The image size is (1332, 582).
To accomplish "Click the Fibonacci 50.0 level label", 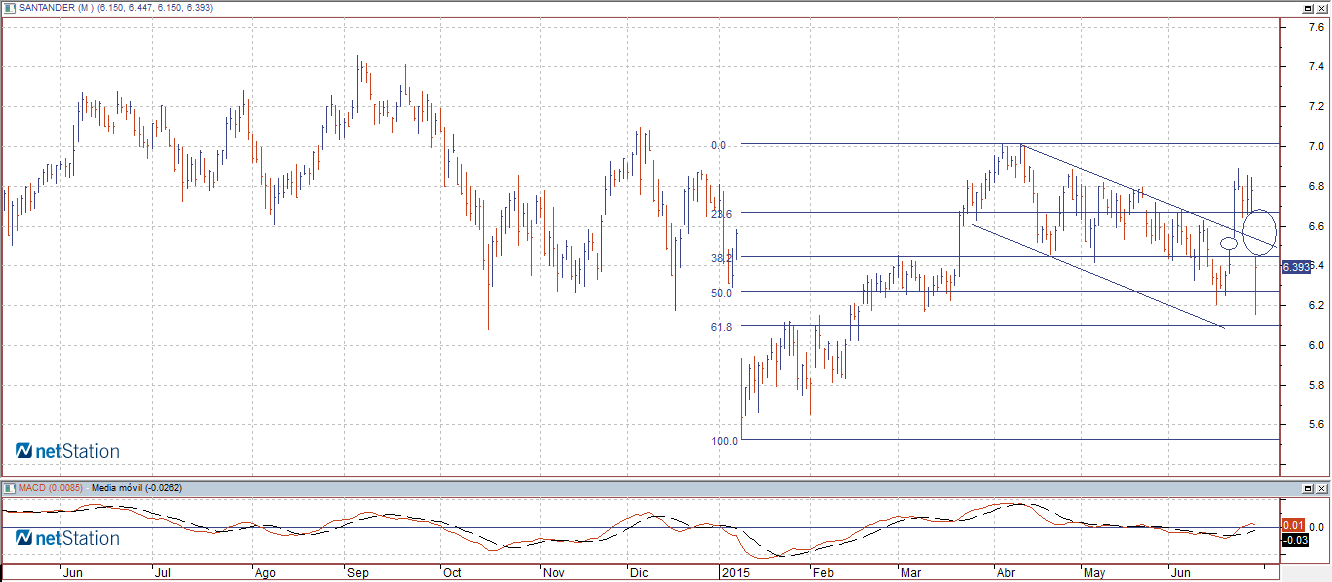I will (721, 293).
